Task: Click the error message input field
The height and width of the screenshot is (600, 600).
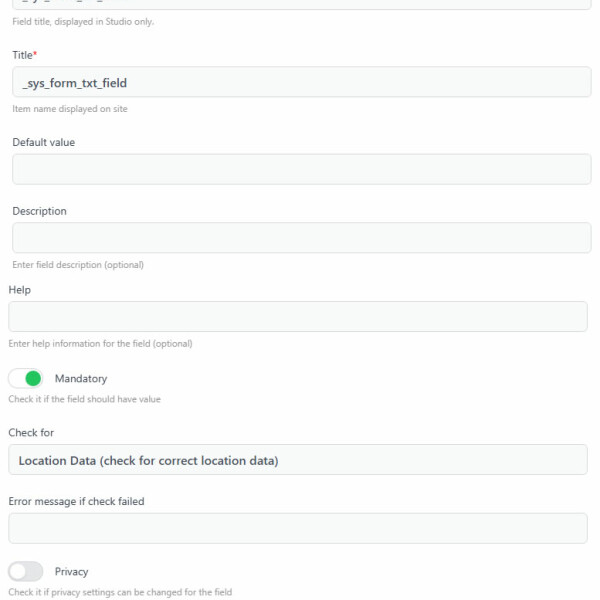Action: click(298, 528)
